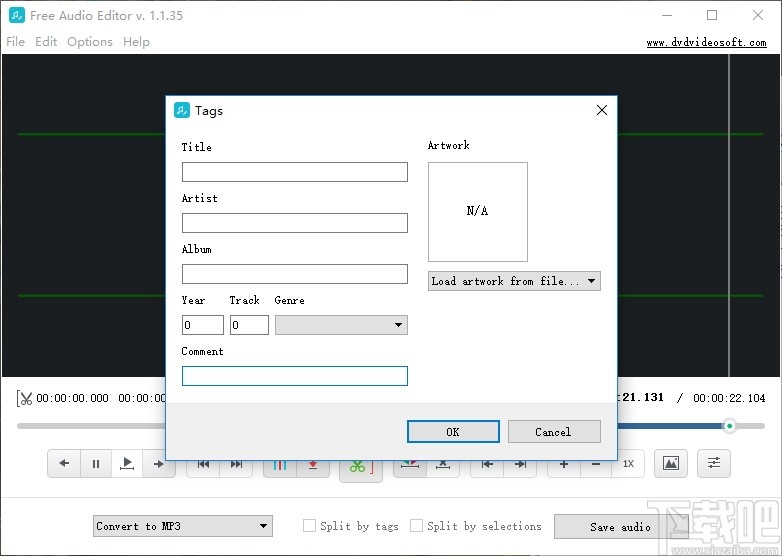
Task: Open the Help menu
Action: [136, 42]
